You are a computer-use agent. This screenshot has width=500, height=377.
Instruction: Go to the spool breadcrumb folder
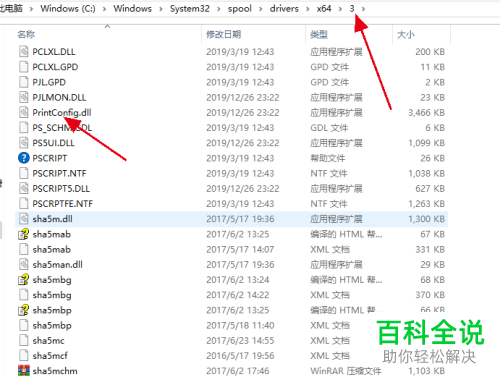tap(239, 9)
